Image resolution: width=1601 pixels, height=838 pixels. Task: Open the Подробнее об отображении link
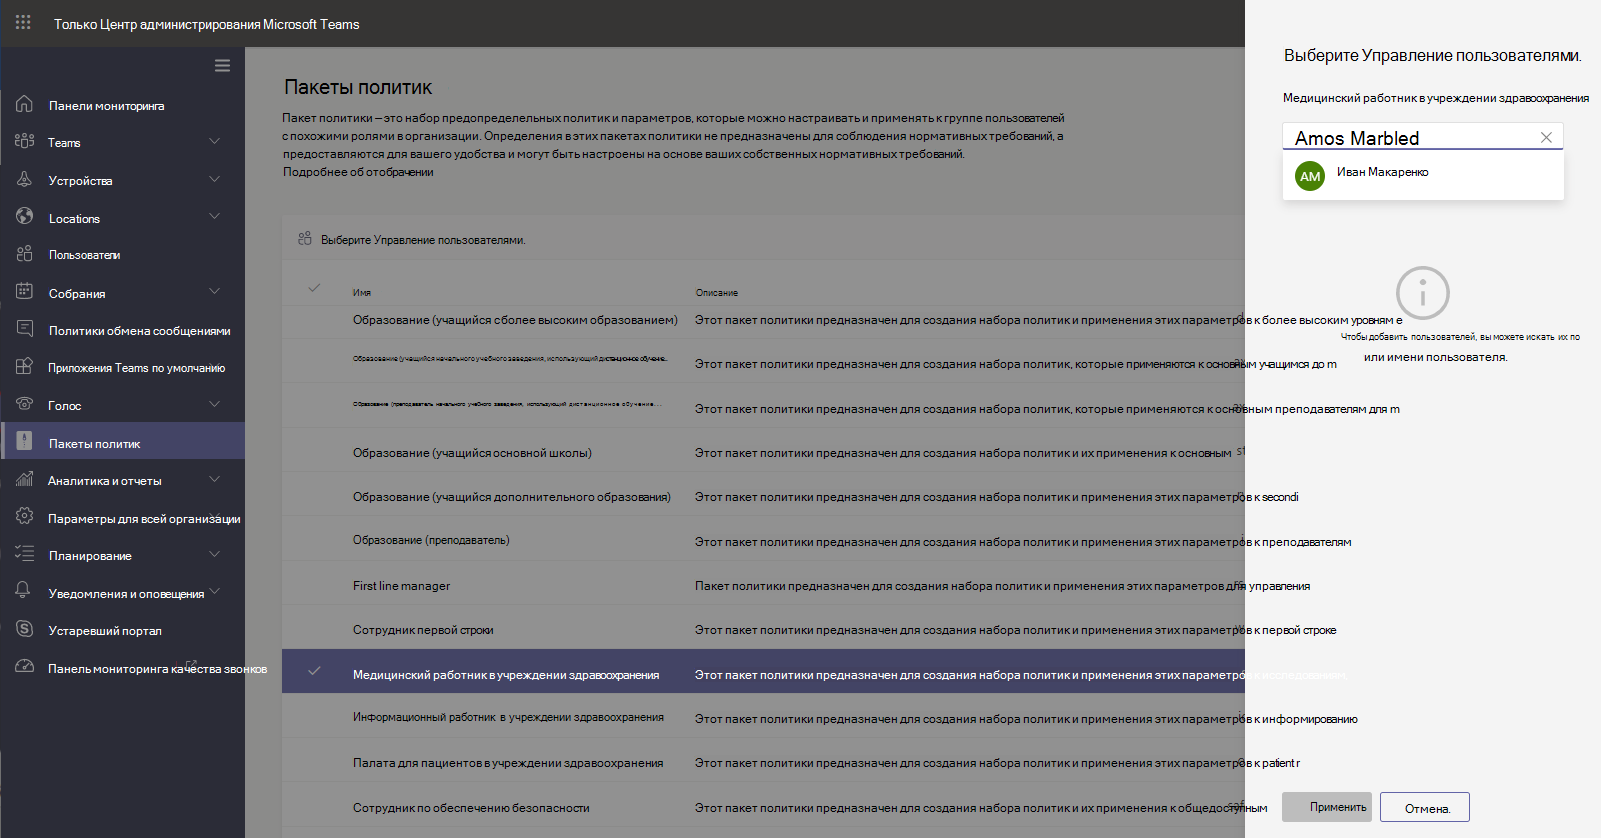click(x=358, y=172)
